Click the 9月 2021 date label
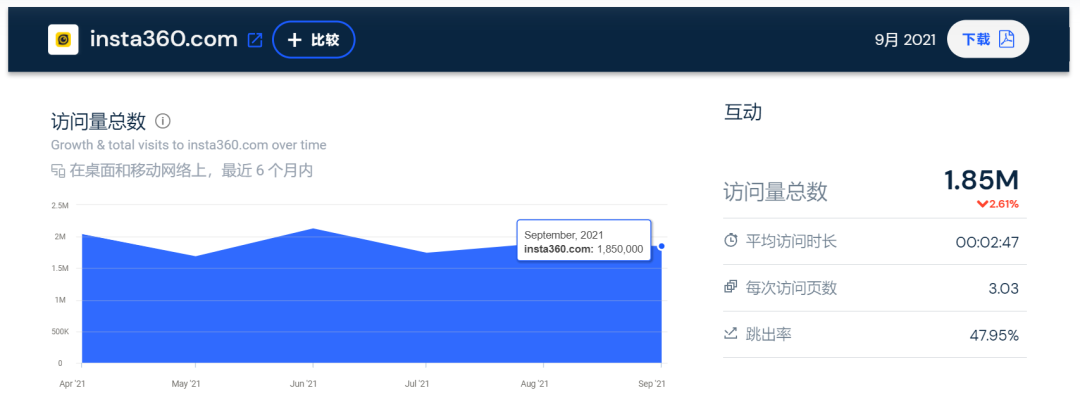The height and width of the screenshot is (402, 1080). (904, 40)
